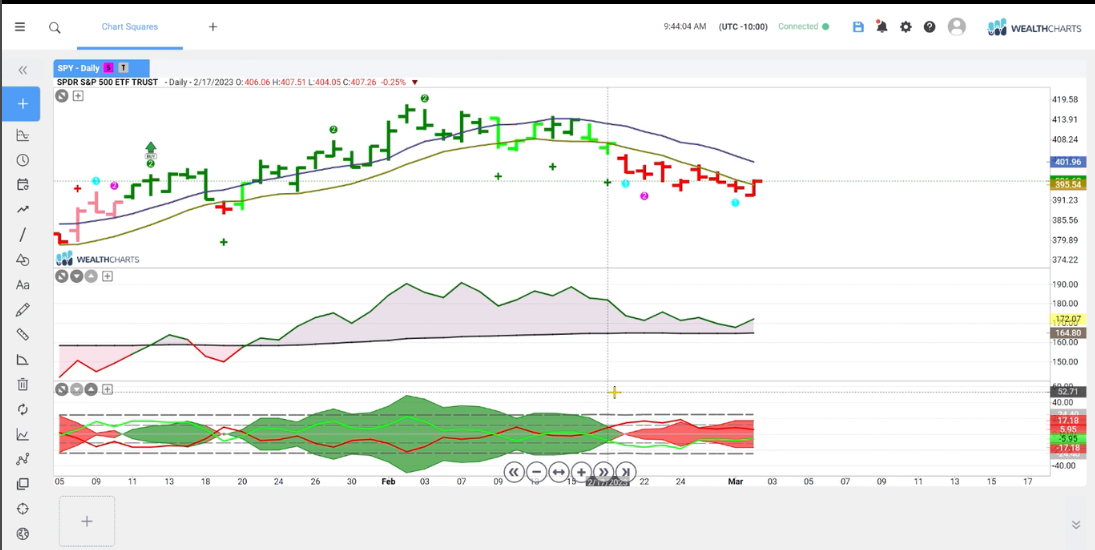This screenshot has height=550, width=1095.
Task: Disable price pane indicators with circle-slash icon
Action: [x=62, y=96]
